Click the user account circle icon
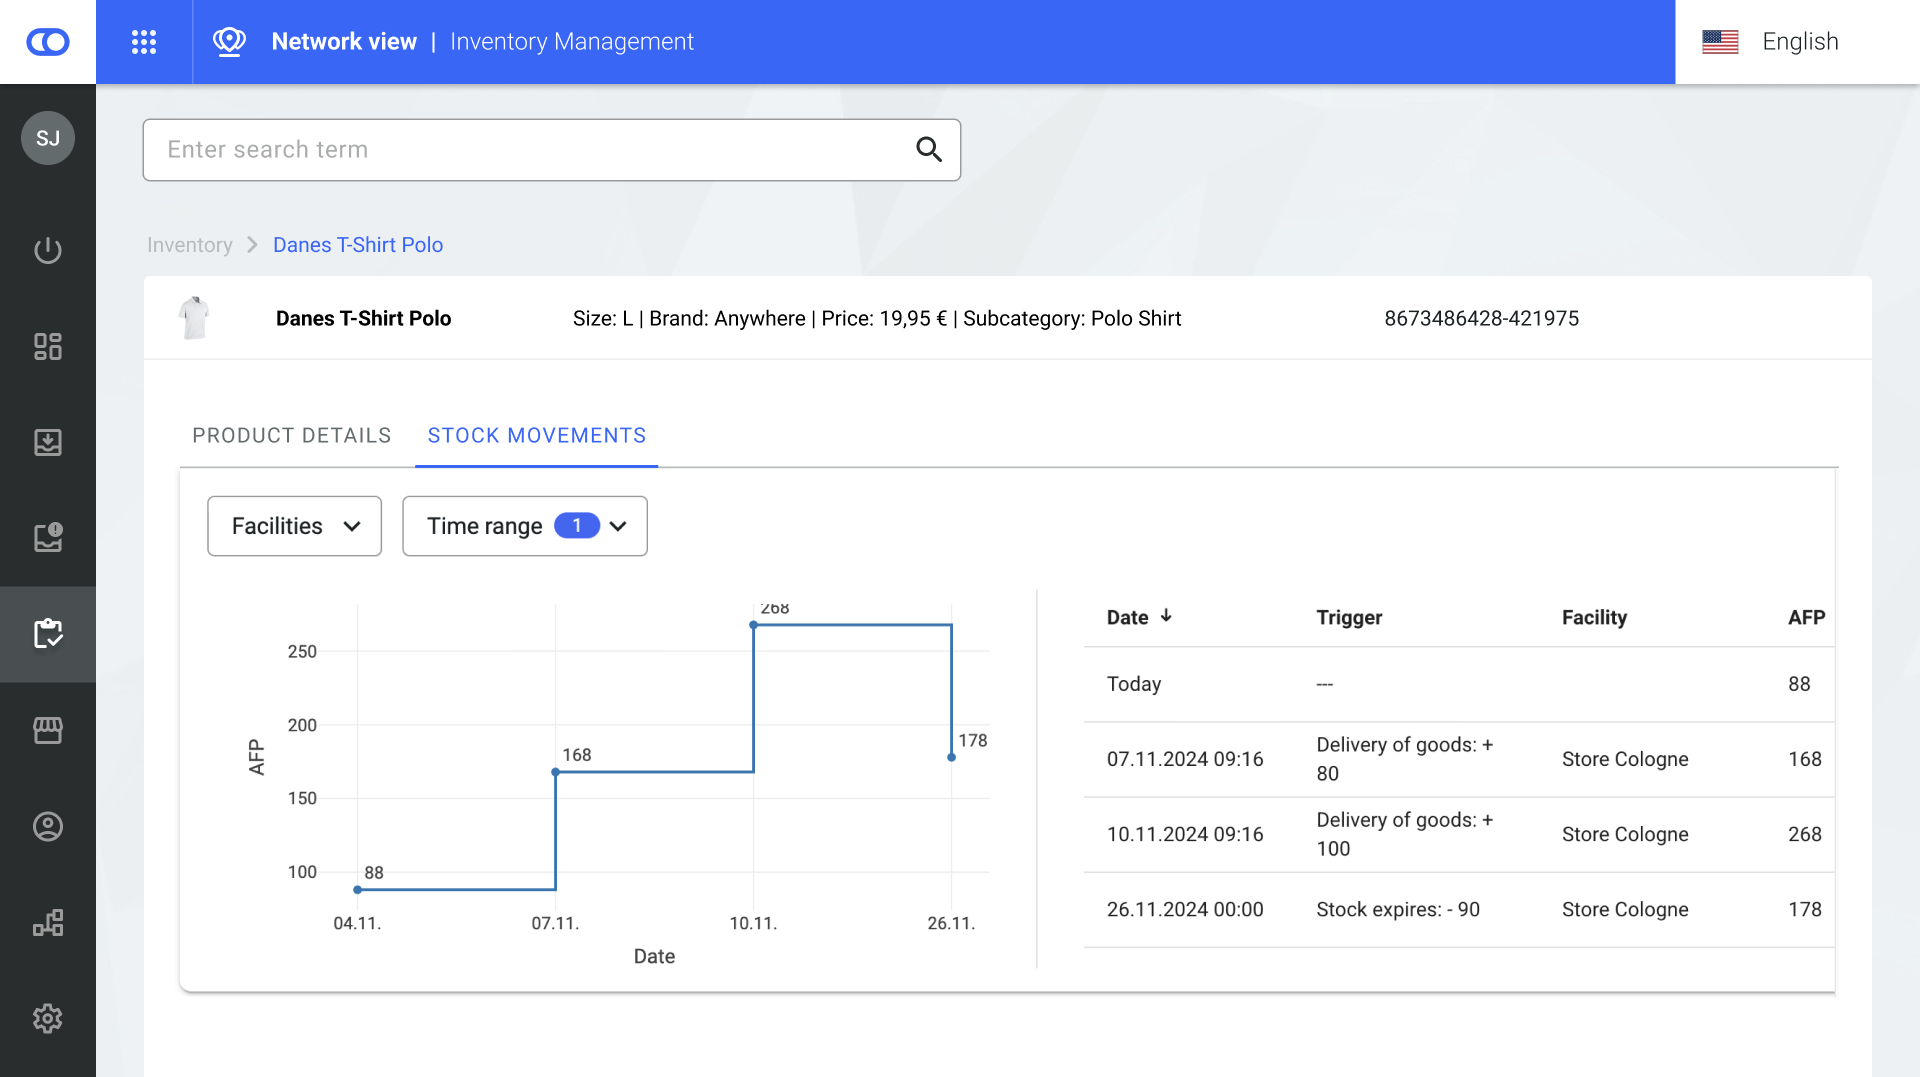Viewport: 1920px width, 1077px height. tap(48, 826)
